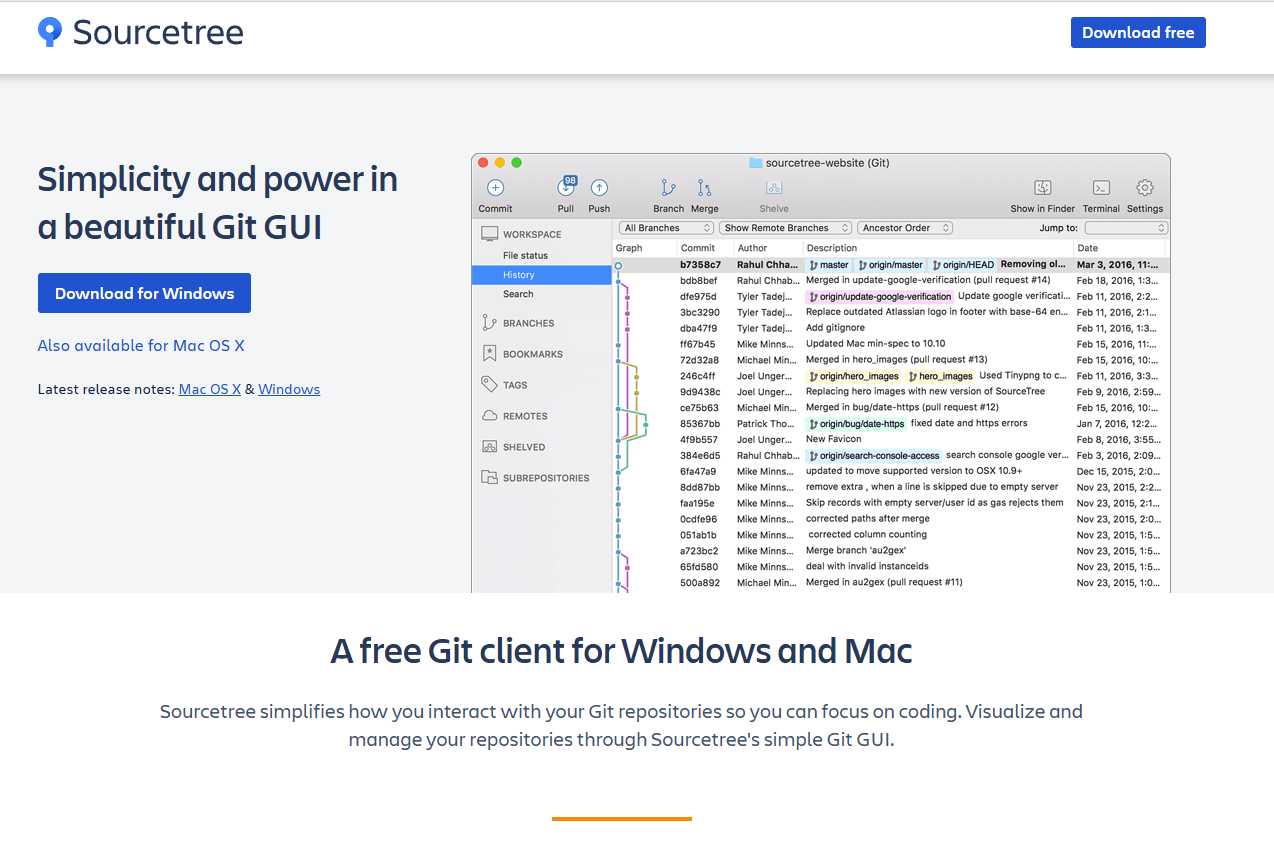Viewport: 1274px width, 856px height.
Task: Click the master branch tag
Action: [x=829, y=265]
